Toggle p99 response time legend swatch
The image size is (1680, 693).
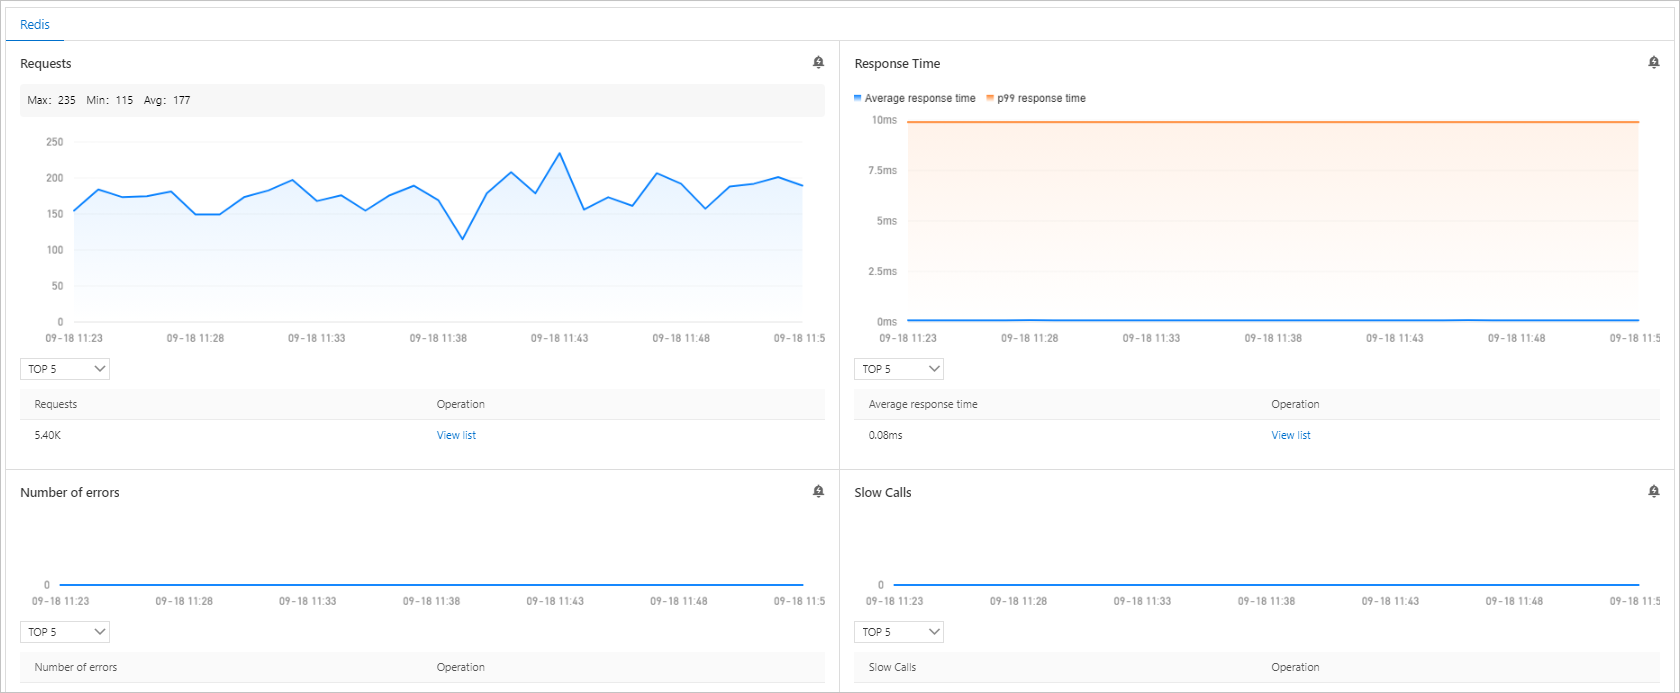click(x=990, y=98)
